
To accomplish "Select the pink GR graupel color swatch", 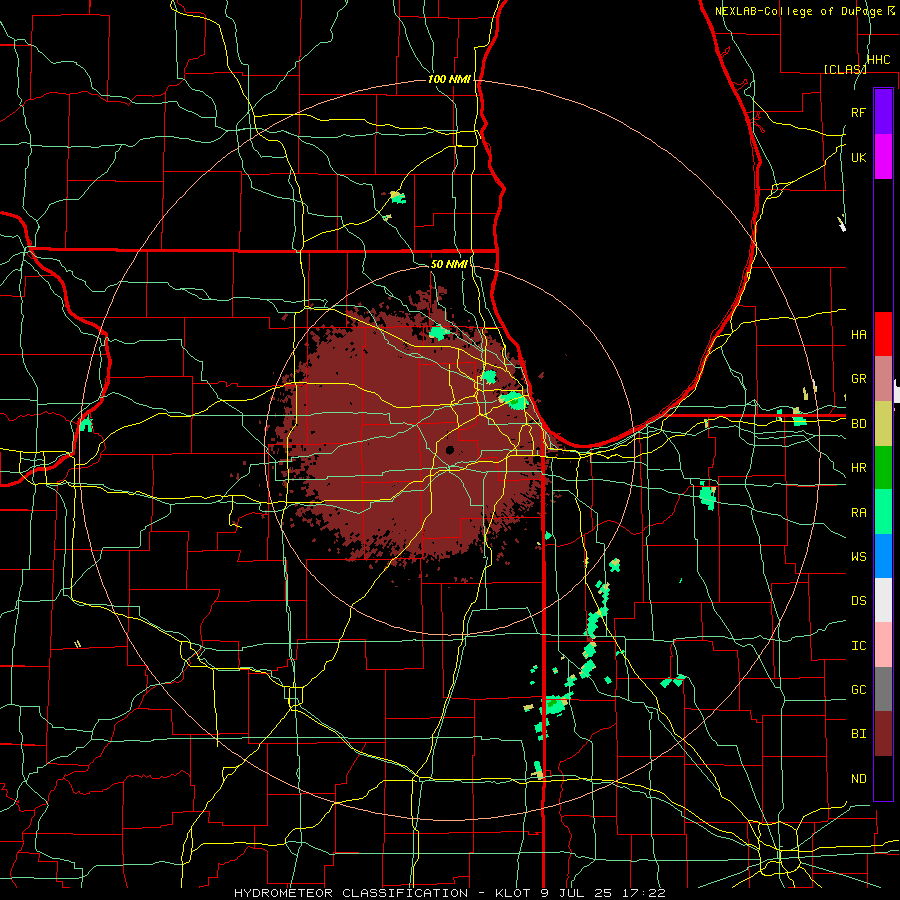I will tap(883, 379).
